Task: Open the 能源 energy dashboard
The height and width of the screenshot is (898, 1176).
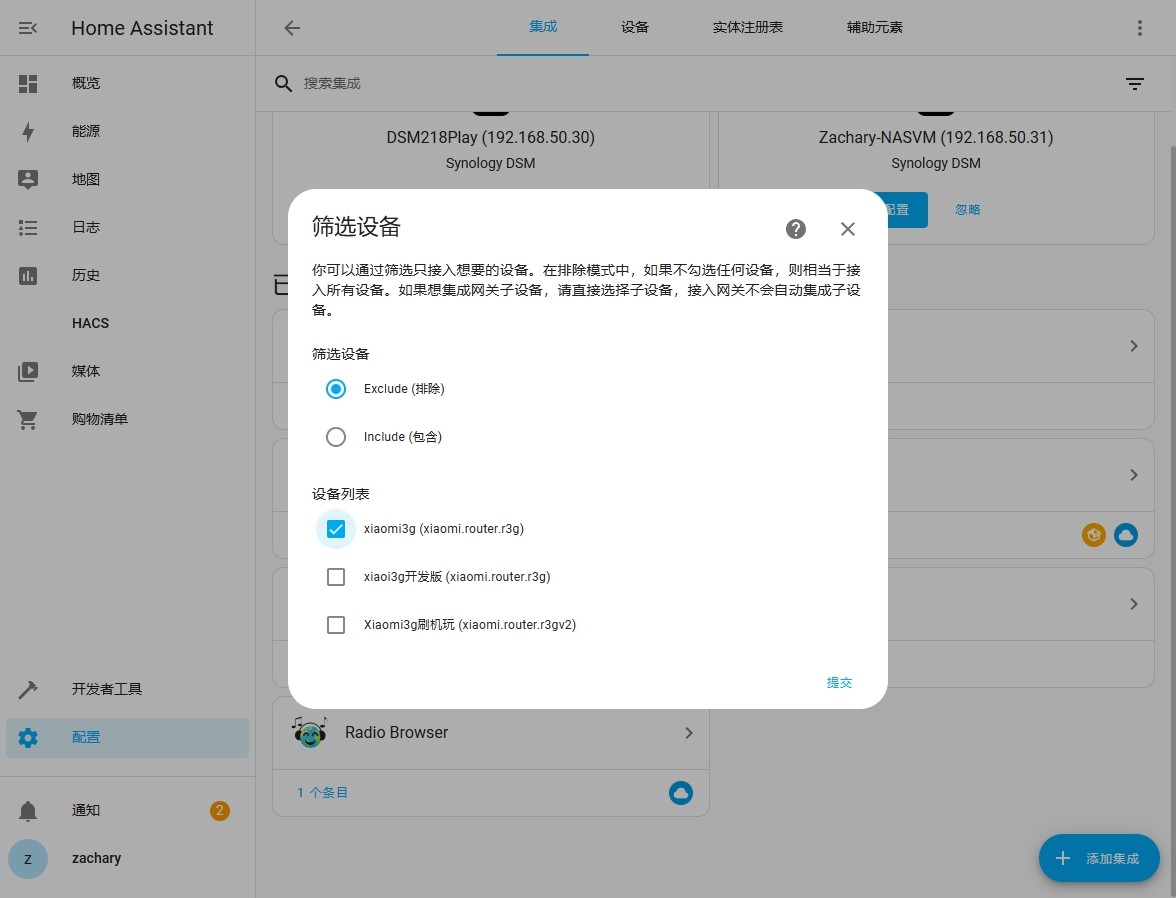Action: 86,130
